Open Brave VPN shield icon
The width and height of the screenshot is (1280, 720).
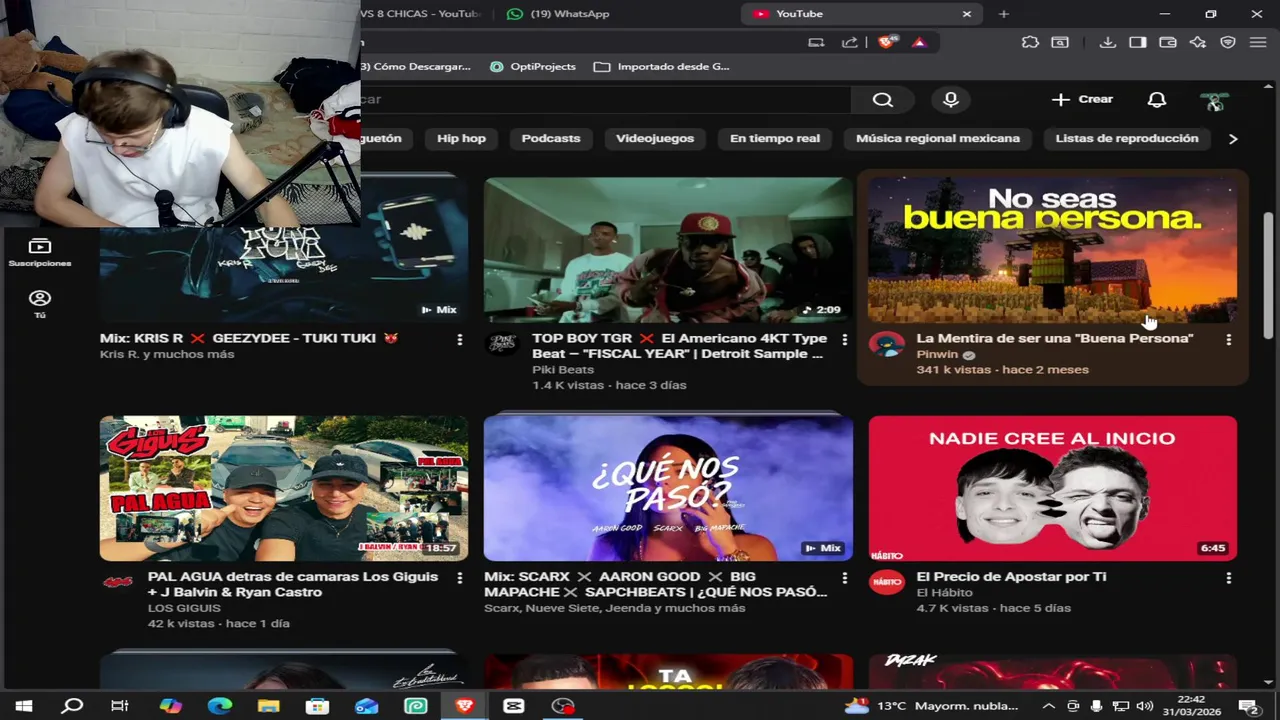click(x=1228, y=42)
